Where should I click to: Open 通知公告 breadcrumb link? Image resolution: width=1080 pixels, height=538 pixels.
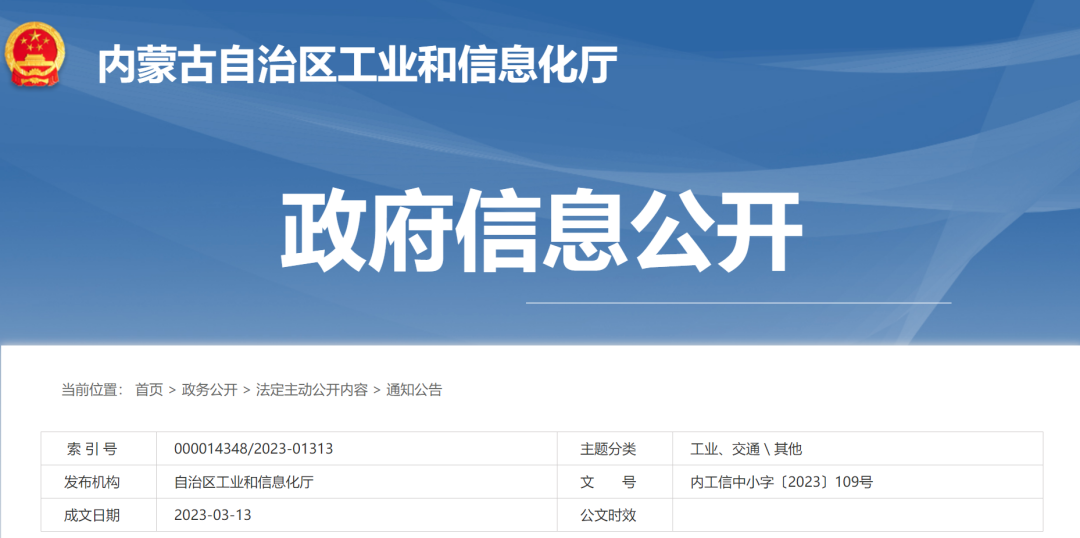coord(414,390)
